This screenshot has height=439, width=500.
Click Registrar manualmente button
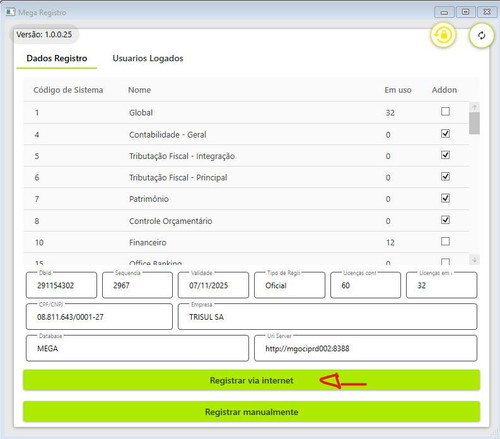click(x=251, y=412)
